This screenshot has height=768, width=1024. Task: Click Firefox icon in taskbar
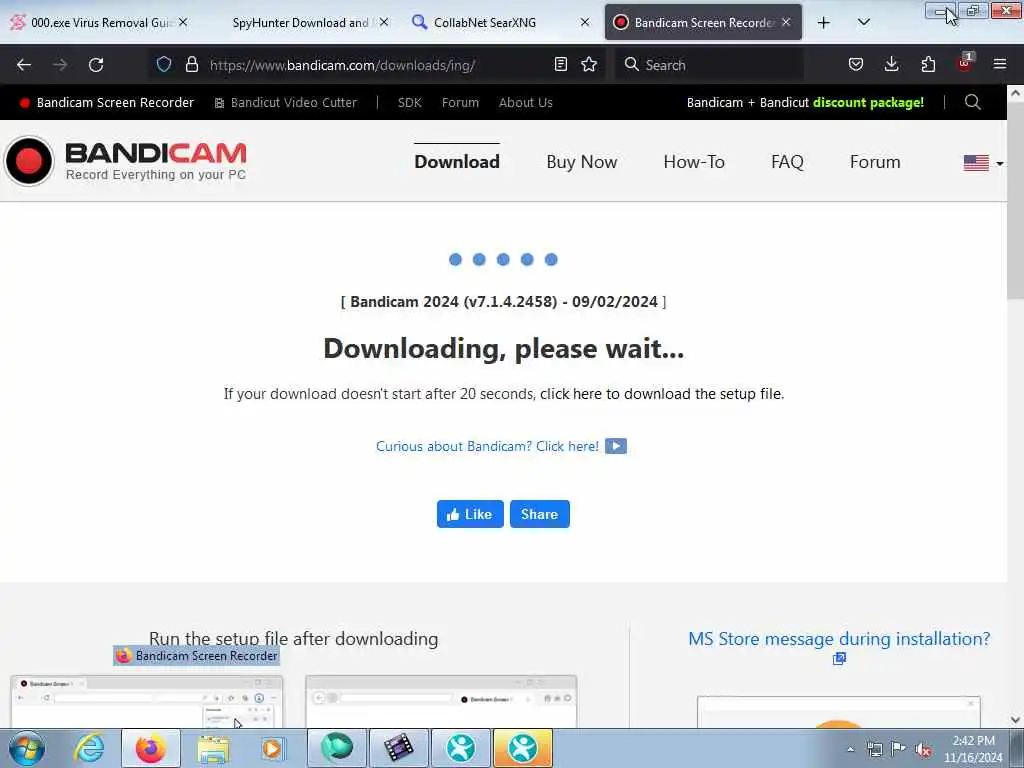(151, 748)
